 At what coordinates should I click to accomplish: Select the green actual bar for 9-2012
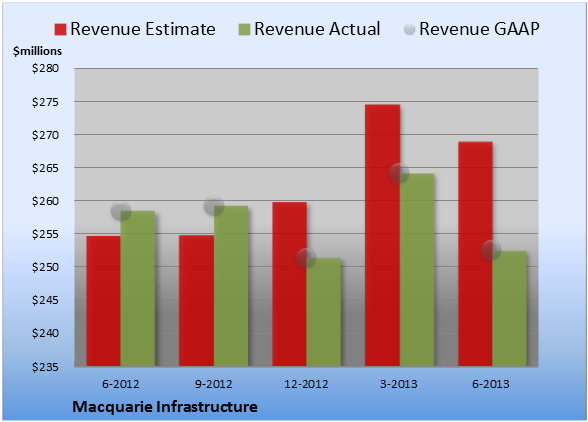point(231,286)
